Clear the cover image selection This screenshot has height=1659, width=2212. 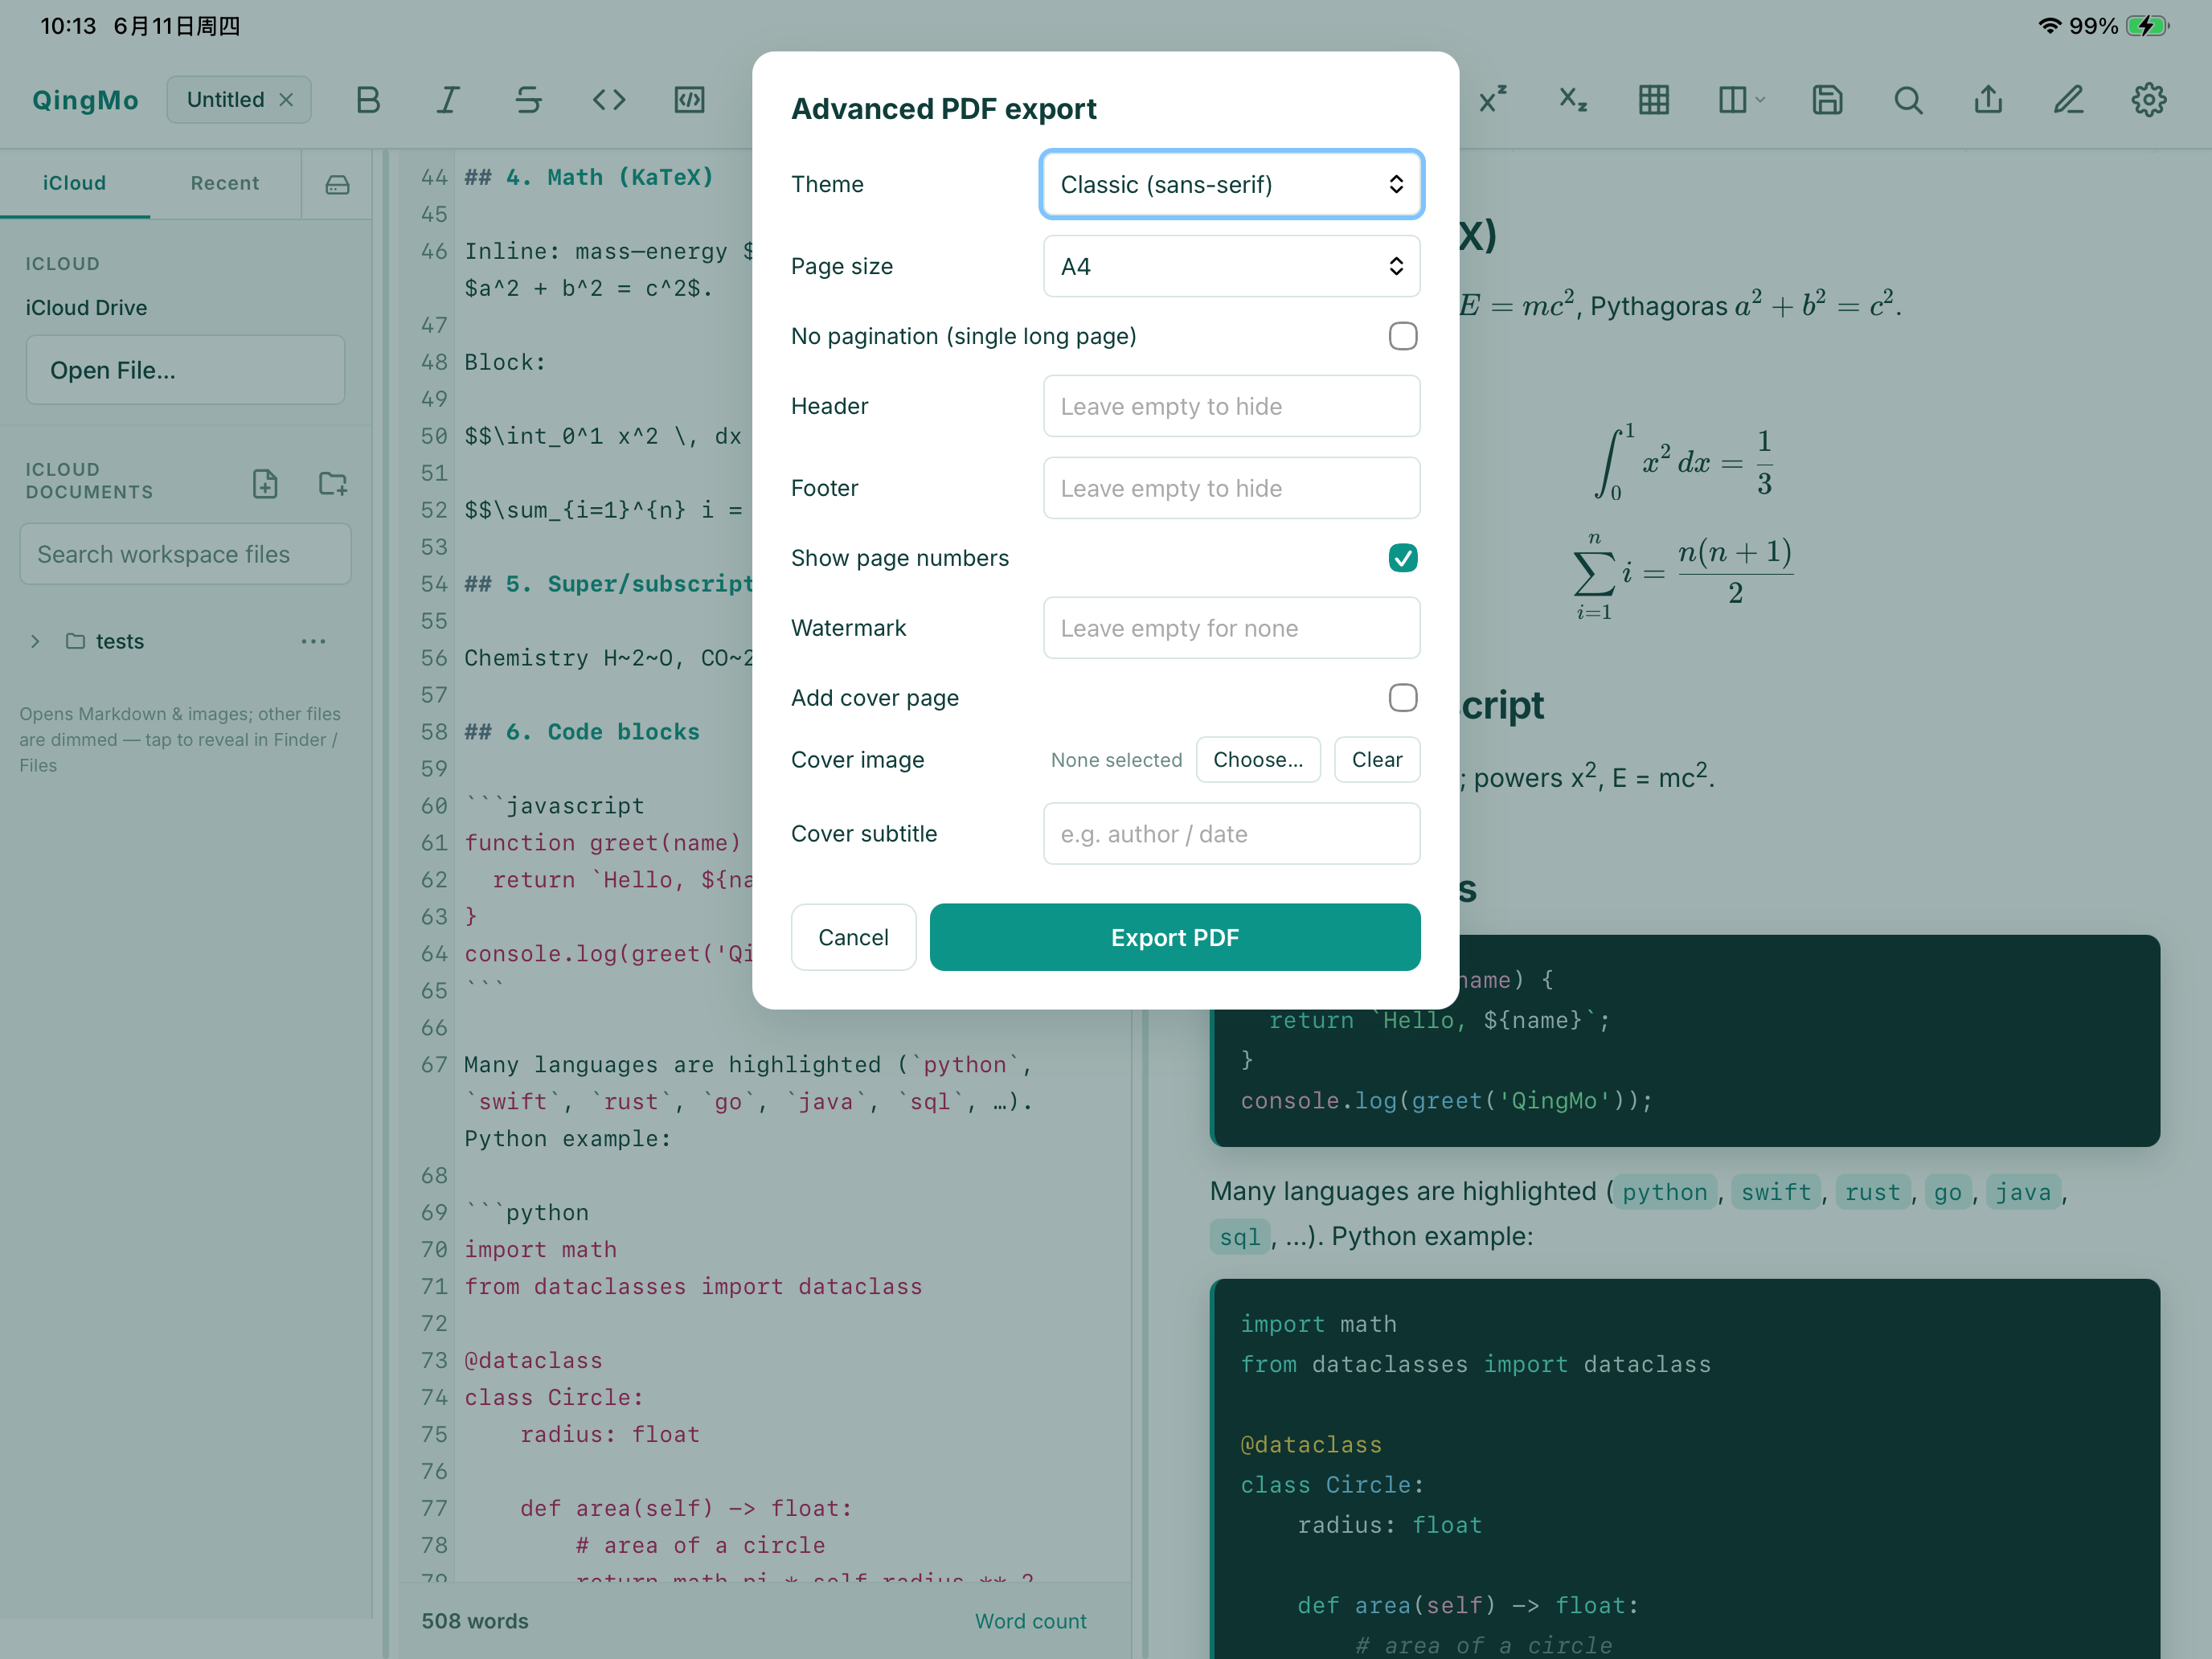pos(1377,760)
